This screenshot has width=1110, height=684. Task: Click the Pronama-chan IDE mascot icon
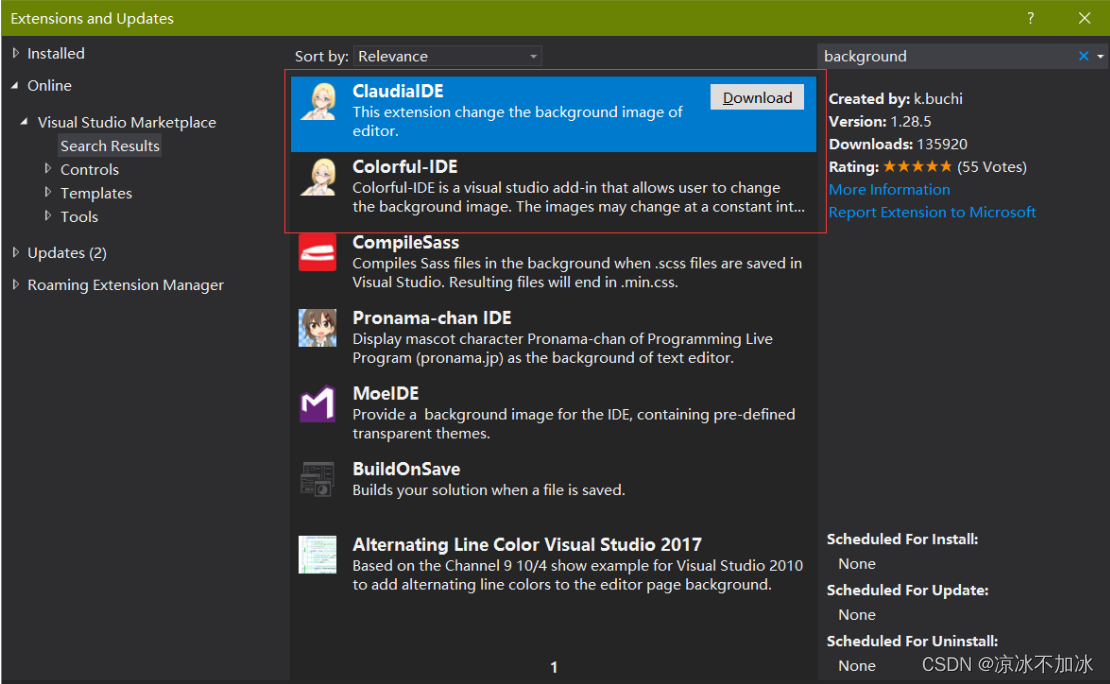click(317, 328)
